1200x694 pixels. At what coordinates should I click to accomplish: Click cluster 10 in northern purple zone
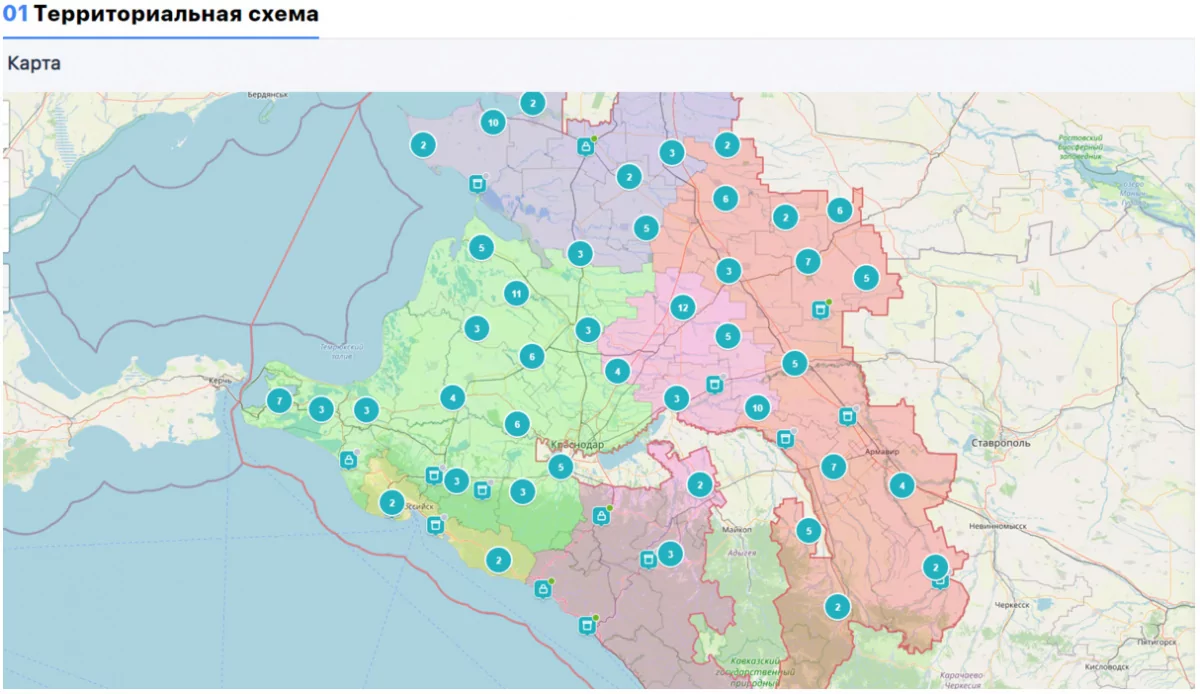click(491, 122)
